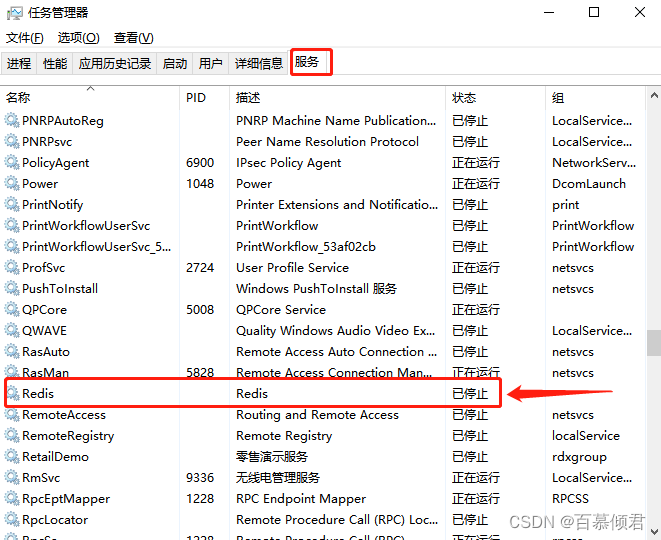The image size is (661, 540).
Task: Click the gear icon beside QWAVE
Action: click(x=12, y=330)
